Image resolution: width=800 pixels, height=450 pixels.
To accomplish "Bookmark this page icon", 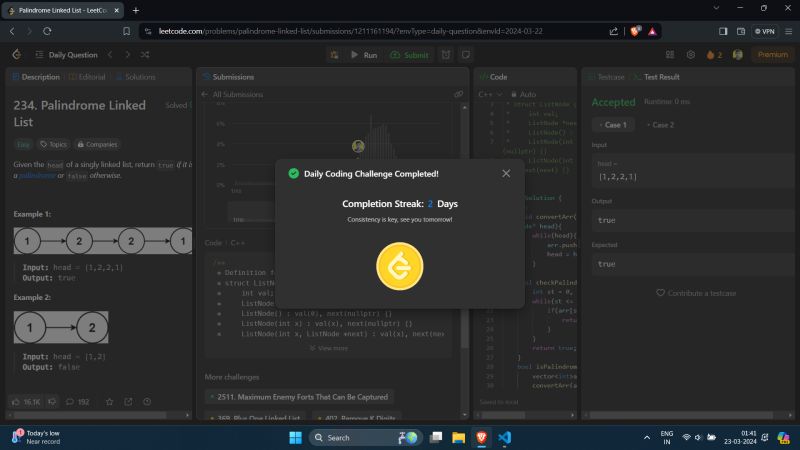I will coord(127,31).
